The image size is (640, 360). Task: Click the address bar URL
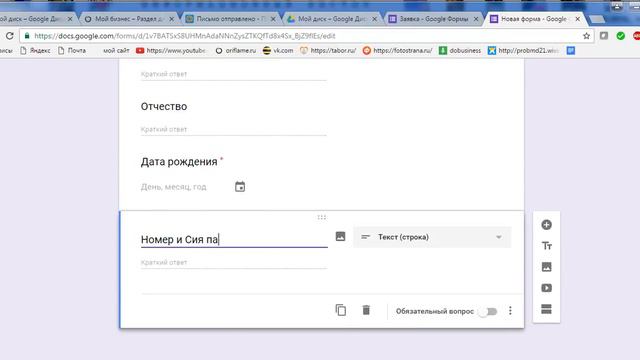tap(184, 36)
